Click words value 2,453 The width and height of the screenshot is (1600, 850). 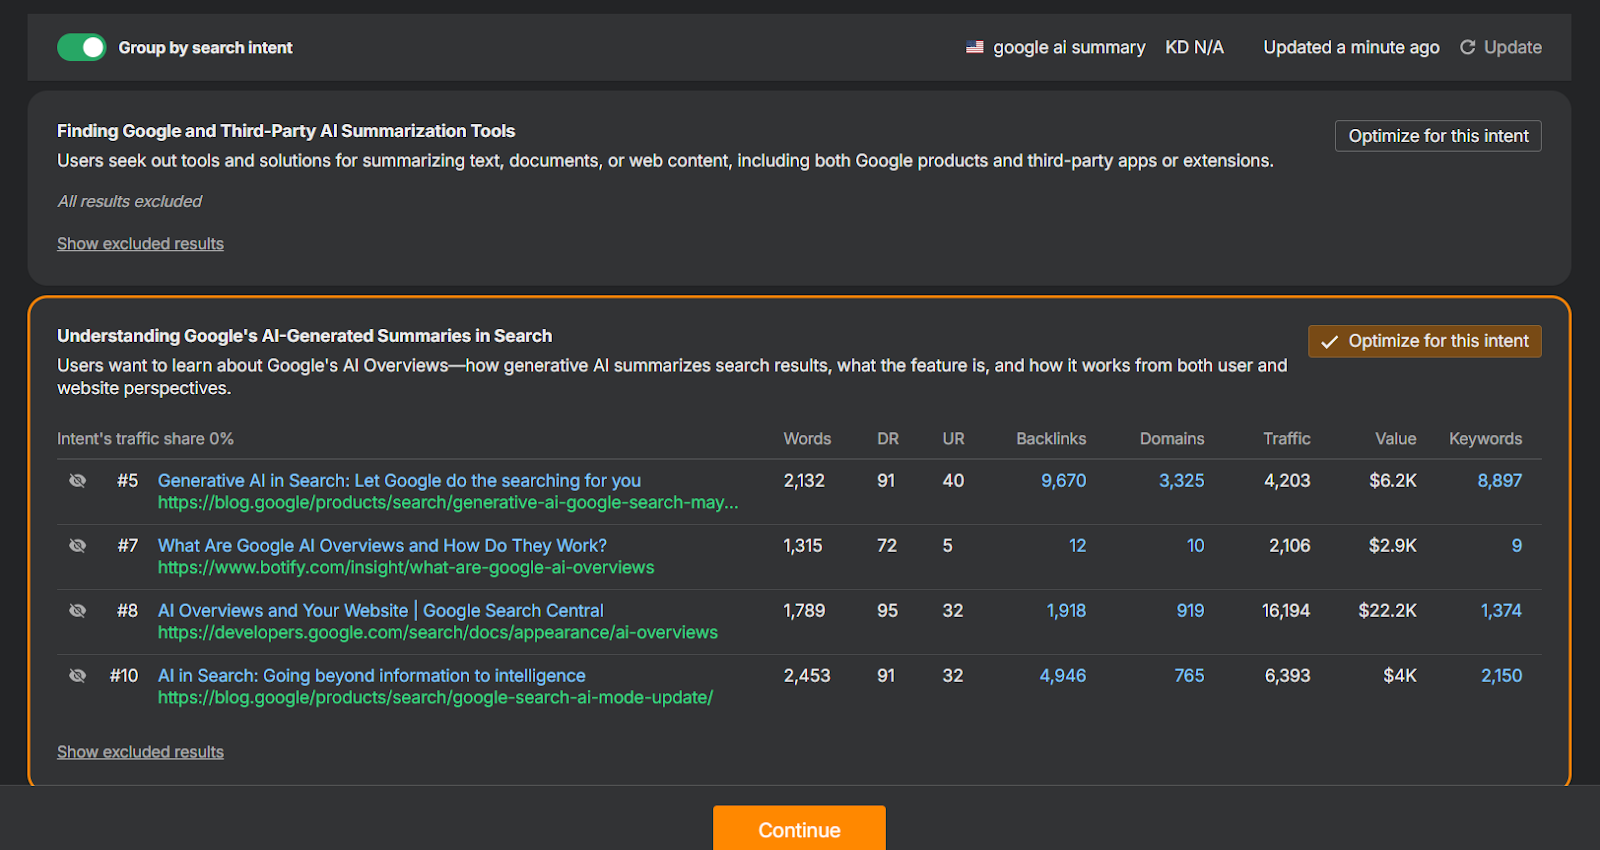pyautogui.click(x=807, y=676)
